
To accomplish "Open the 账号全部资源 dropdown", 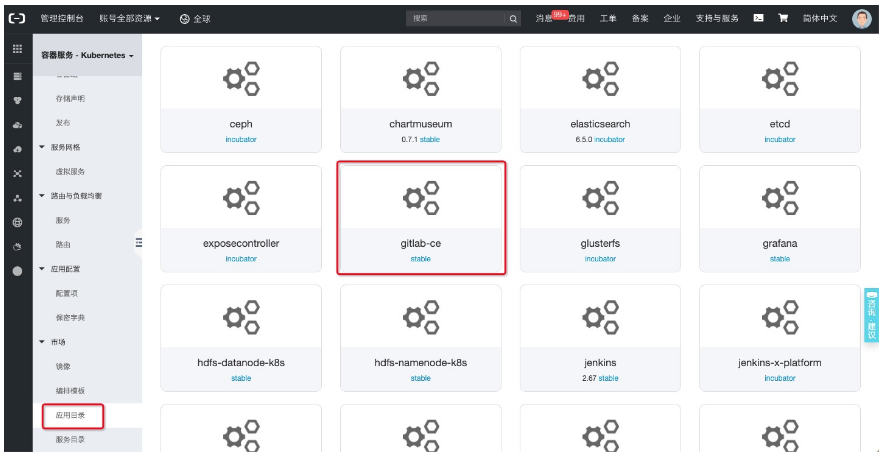I will pyautogui.click(x=130, y=19).
